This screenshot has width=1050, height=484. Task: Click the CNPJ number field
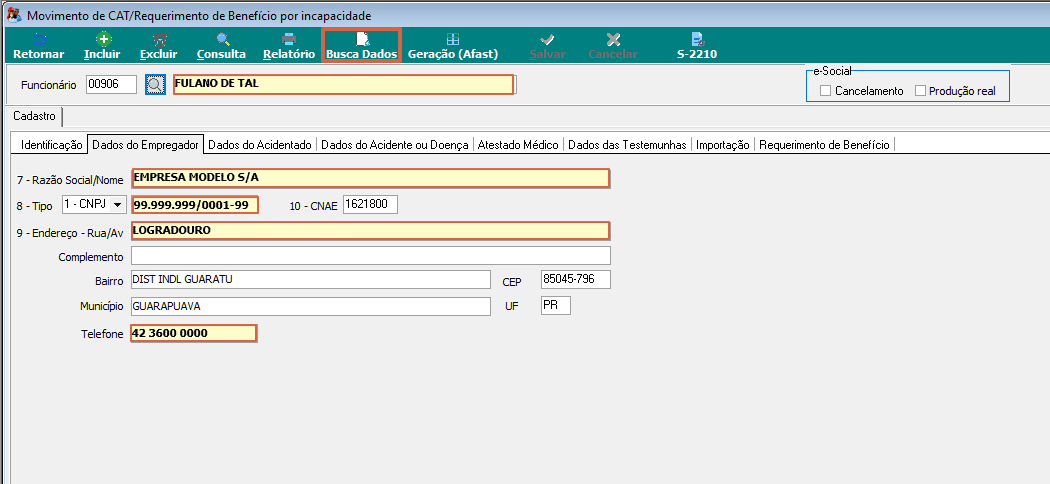[x=195, y=205]
